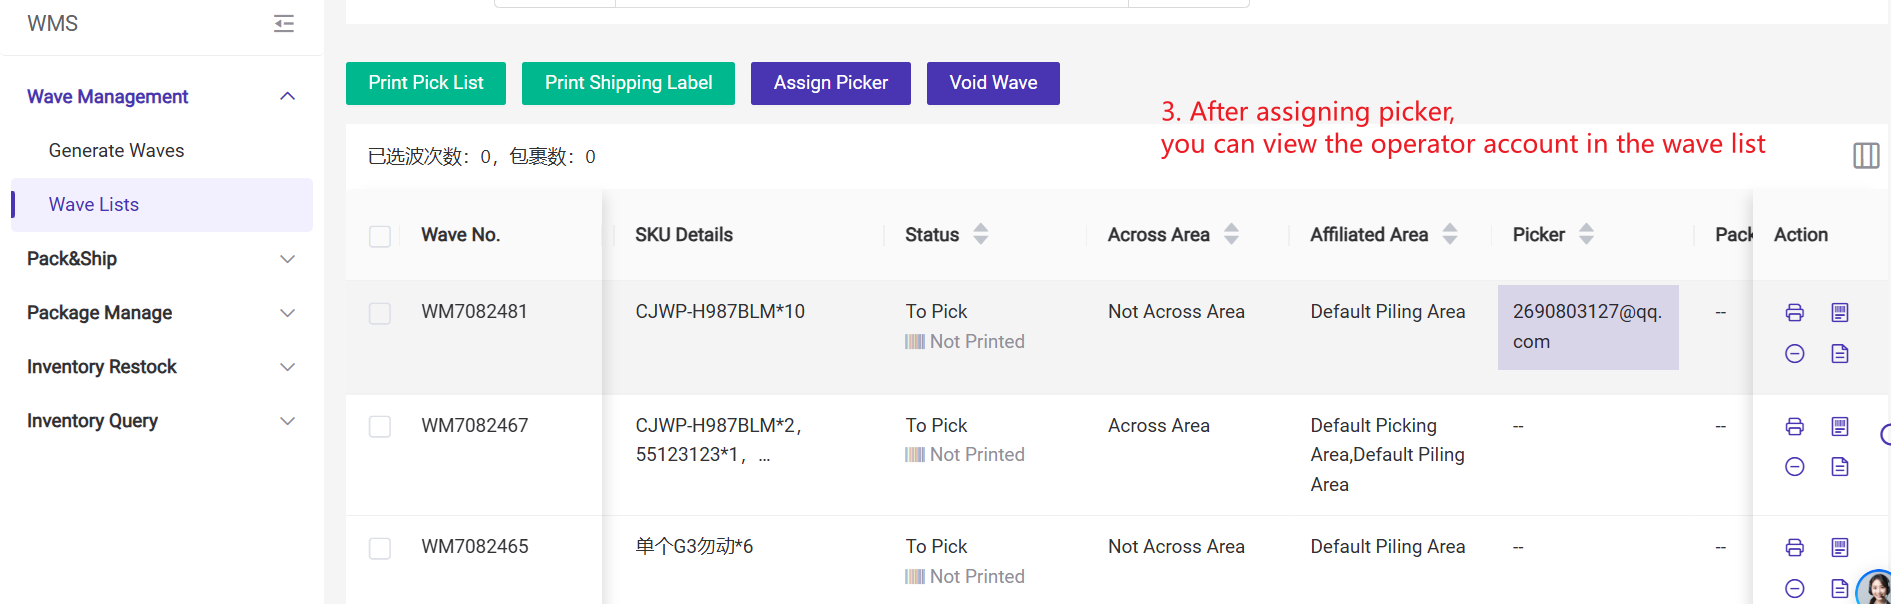Open Generate Waves menu item
The width and height of the screenshot is (1891, 604).
click(x=116, y=151)
